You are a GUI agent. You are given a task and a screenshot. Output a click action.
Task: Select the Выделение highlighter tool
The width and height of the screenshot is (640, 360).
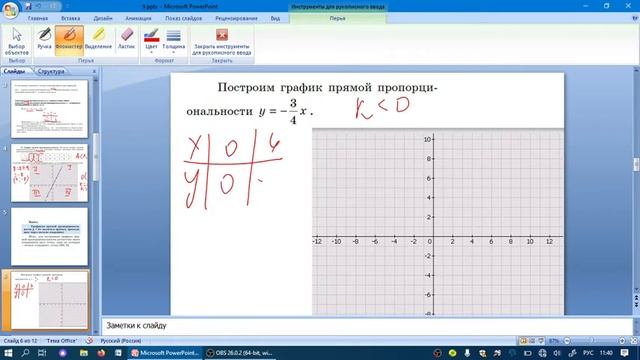point(98,41)
